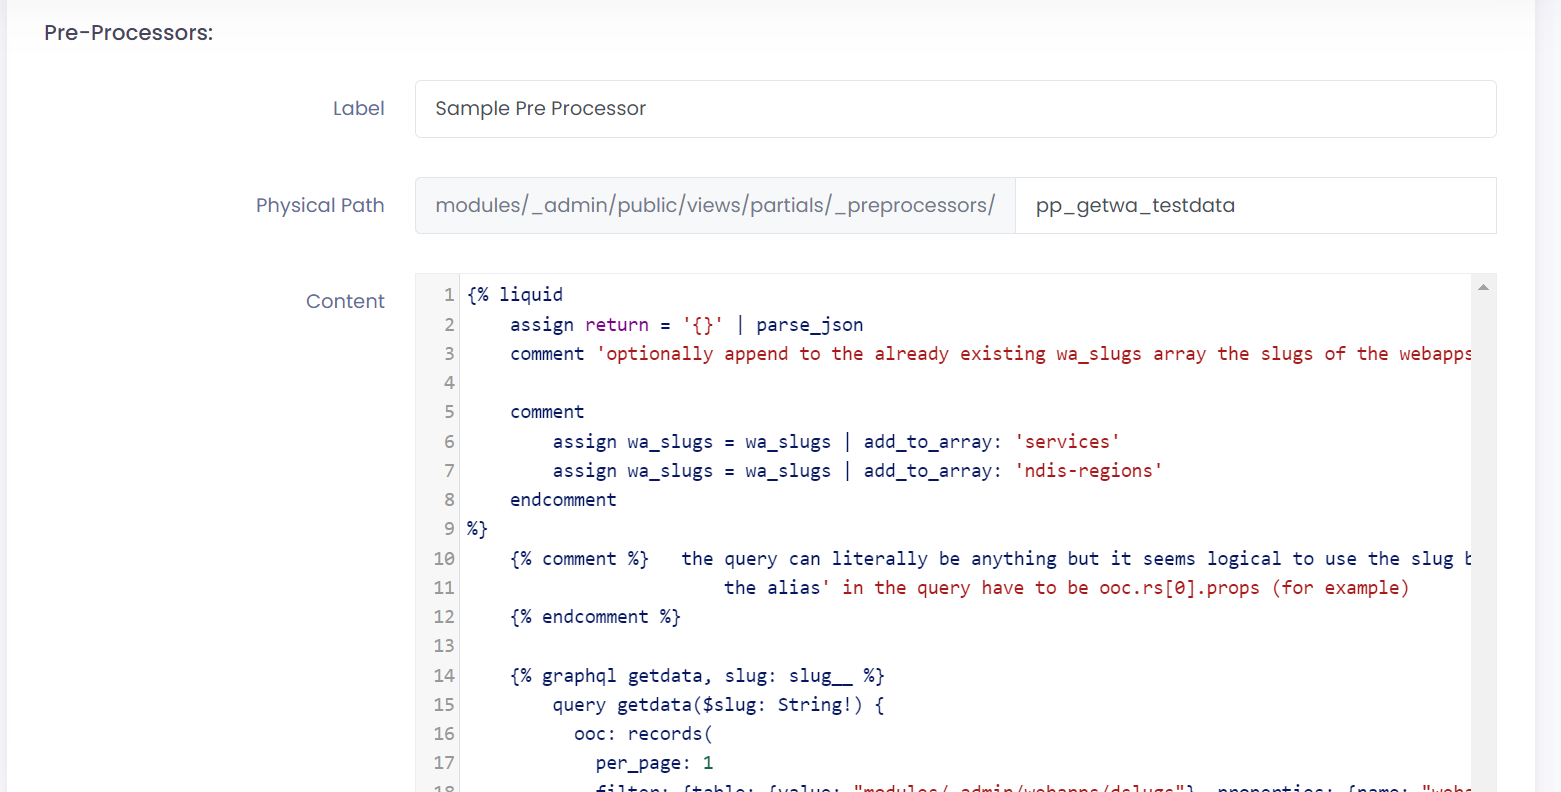The image size is (1561, 792).
Task: Click the Content field label
Action: tap(345, 302)
